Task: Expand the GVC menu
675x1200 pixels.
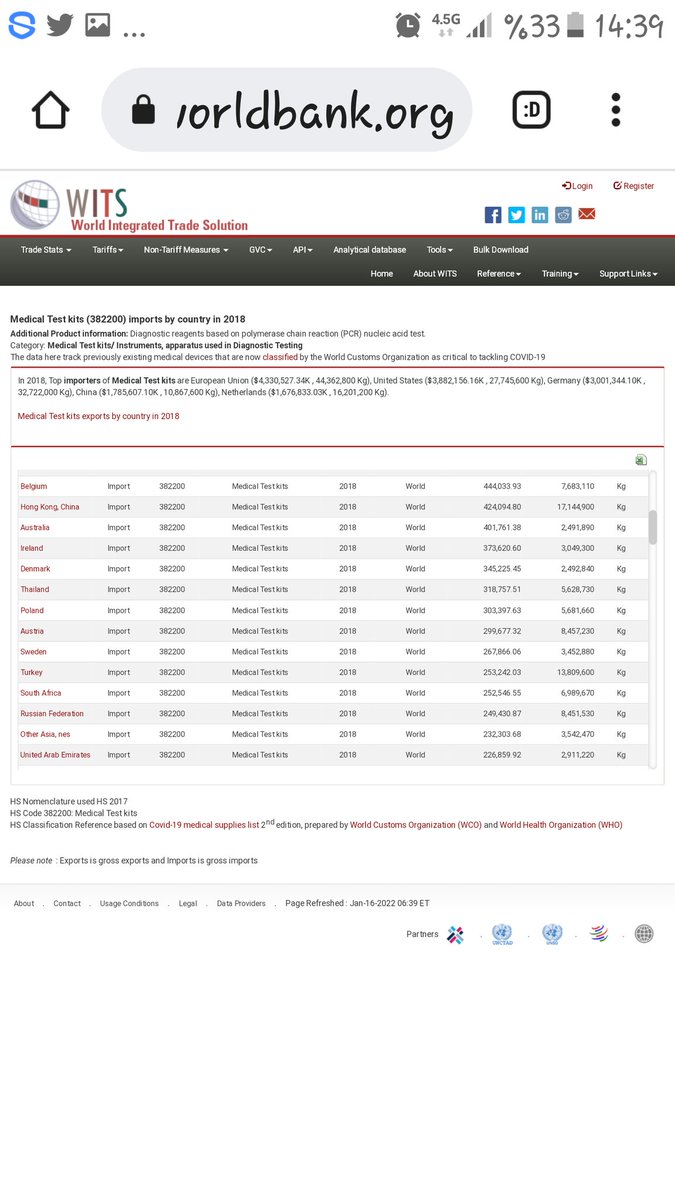Action: [261, 250]
